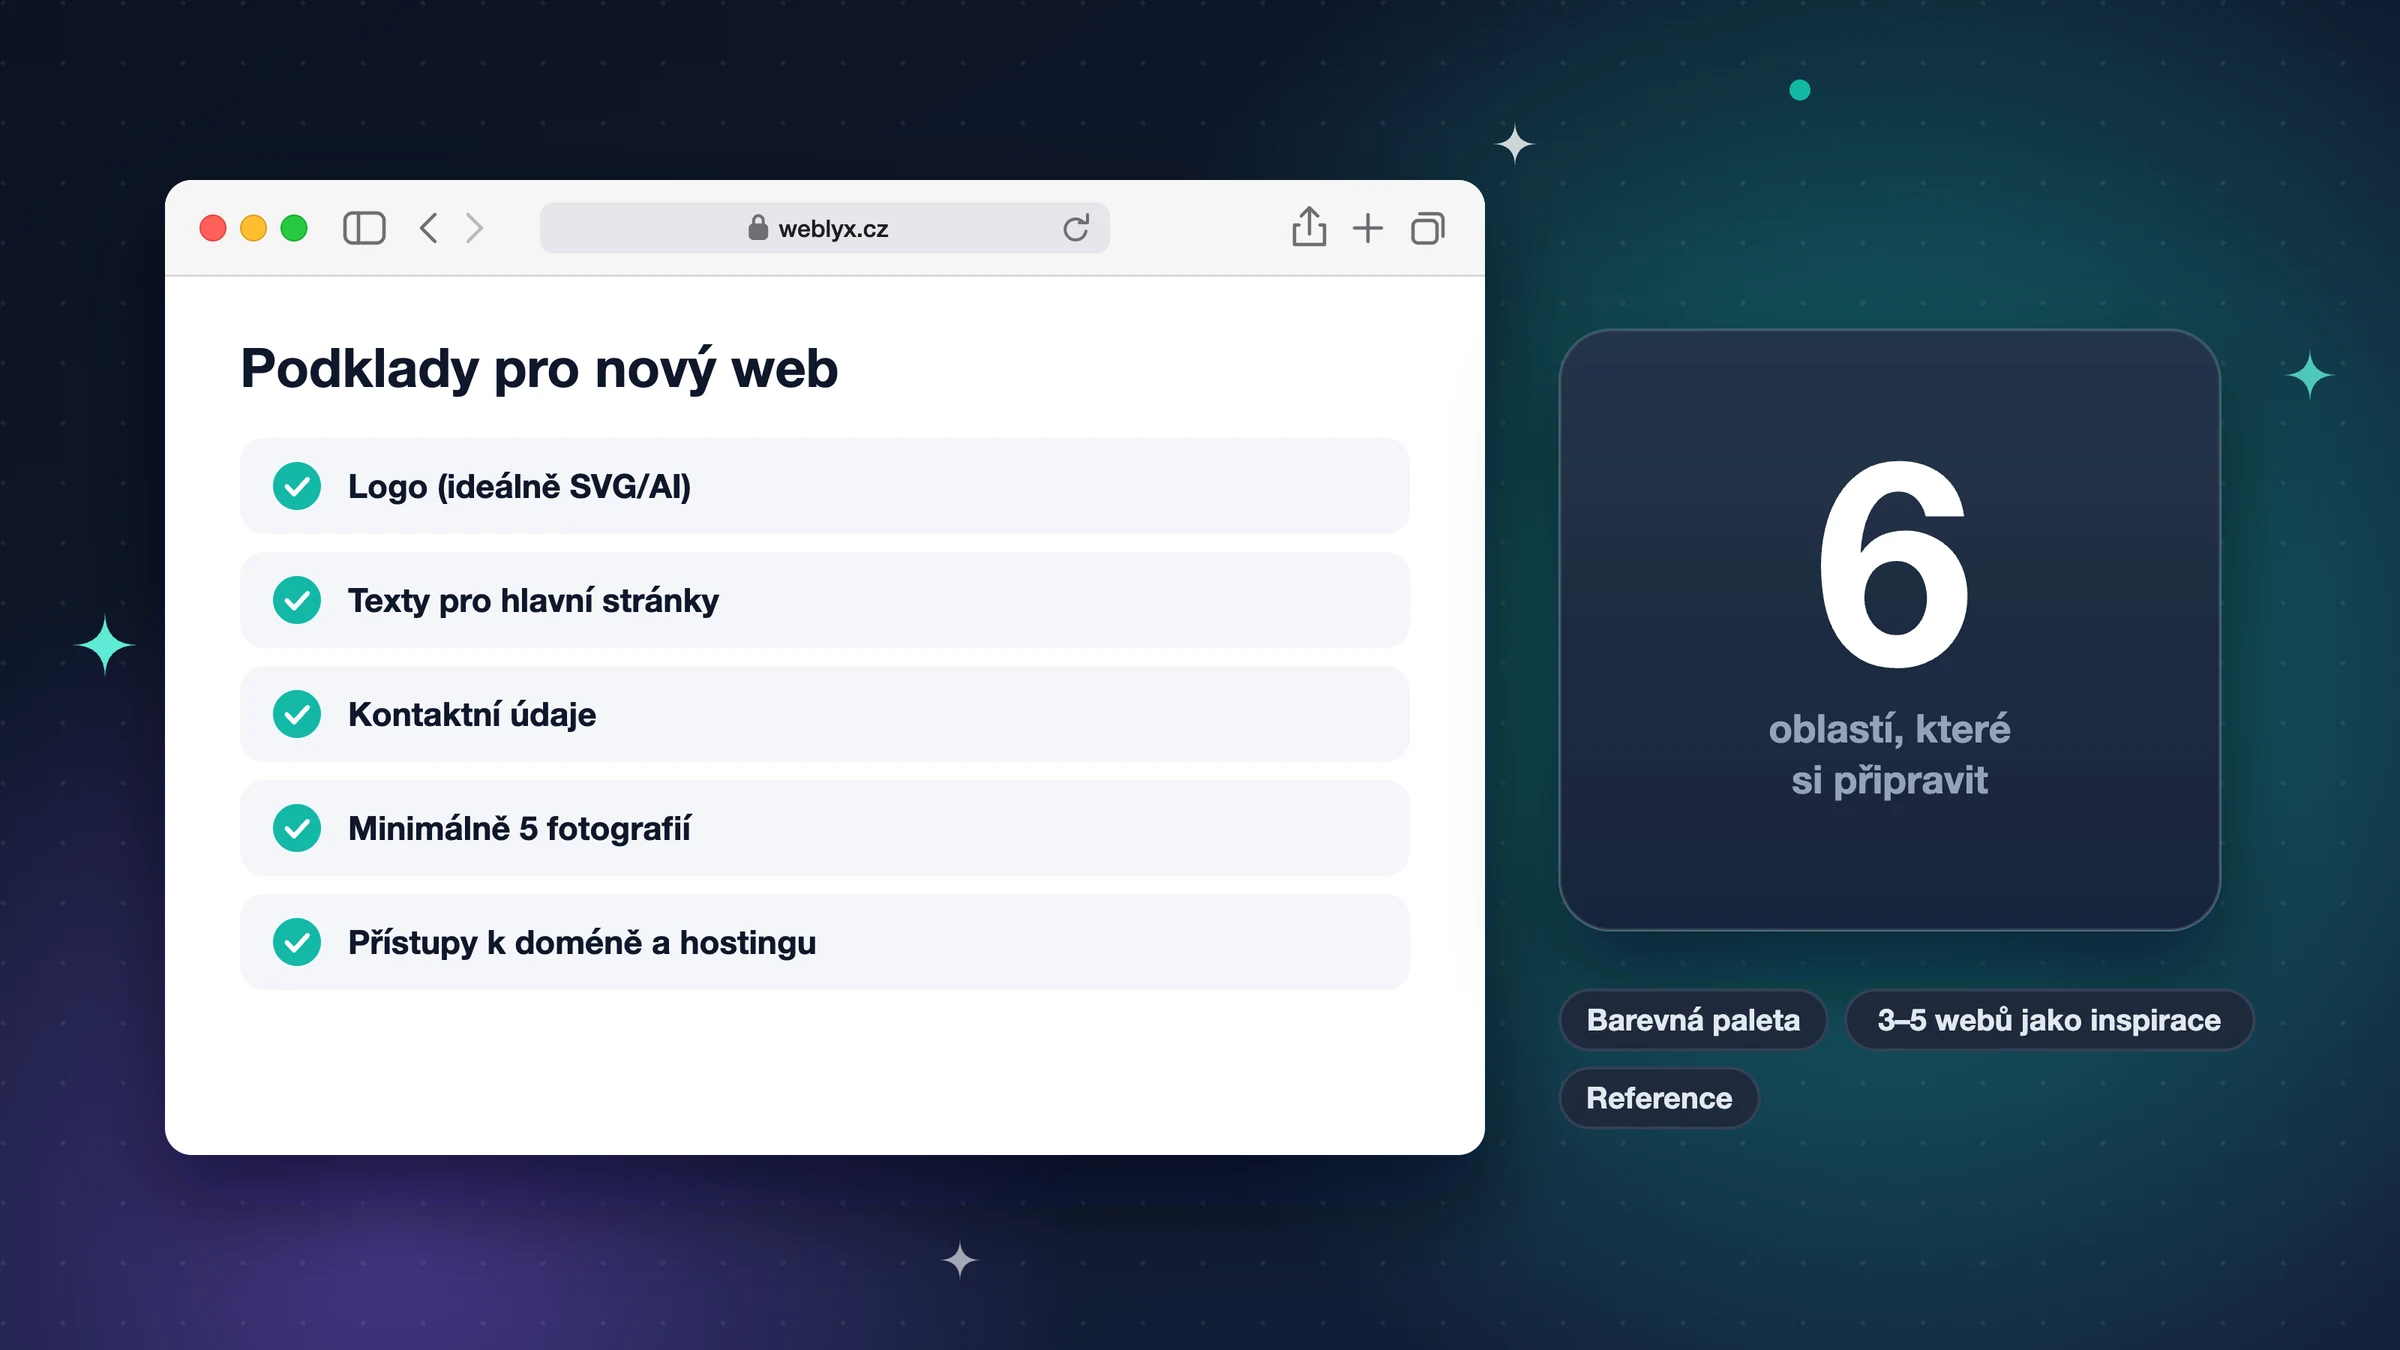Screen dimensions: 2400x1350
Task: Toggle the browser sidebar icon
Action: 364,228
